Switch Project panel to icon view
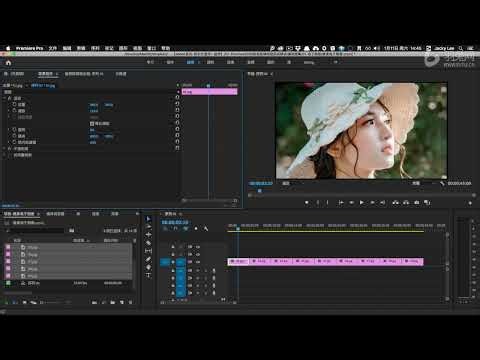This screenshot has width=480, height=360. click(25, 303)
